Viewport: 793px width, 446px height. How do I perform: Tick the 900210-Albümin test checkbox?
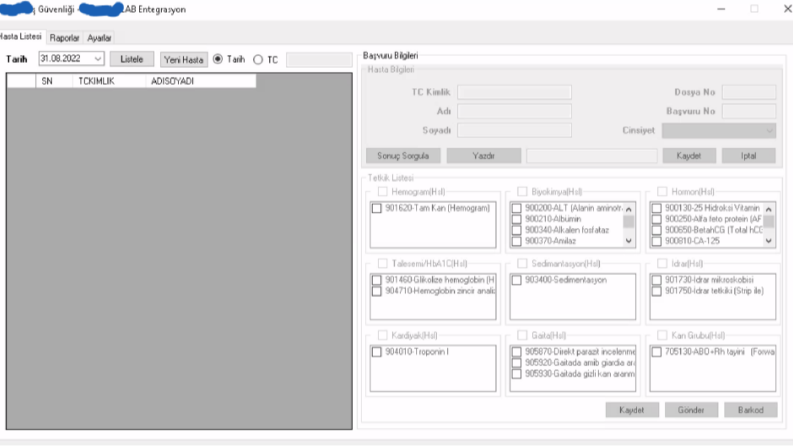click(x=516, y=219)
